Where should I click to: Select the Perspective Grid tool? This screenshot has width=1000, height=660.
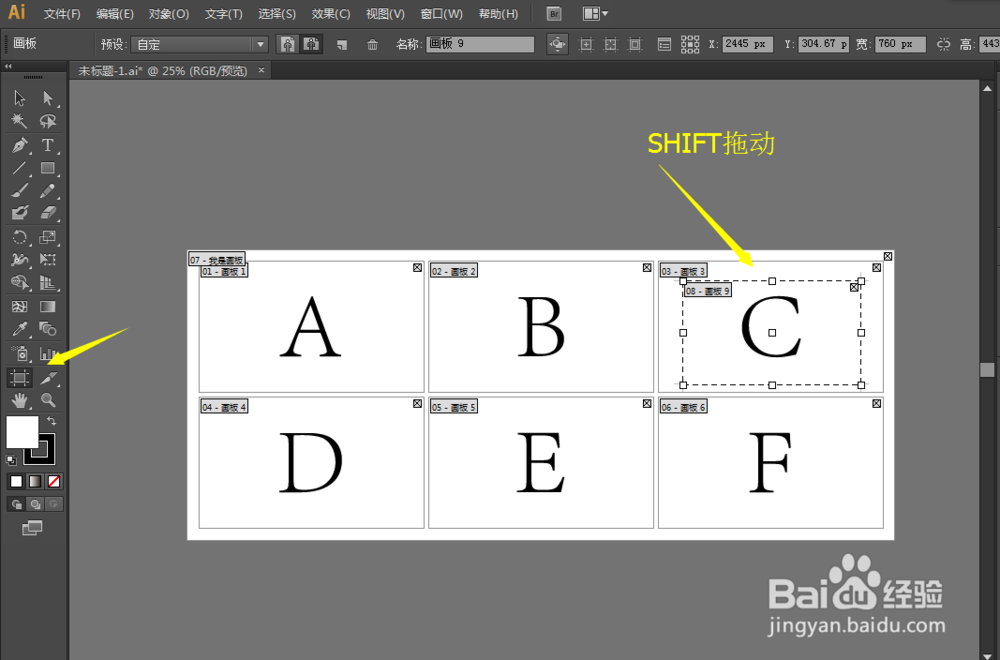48,282
